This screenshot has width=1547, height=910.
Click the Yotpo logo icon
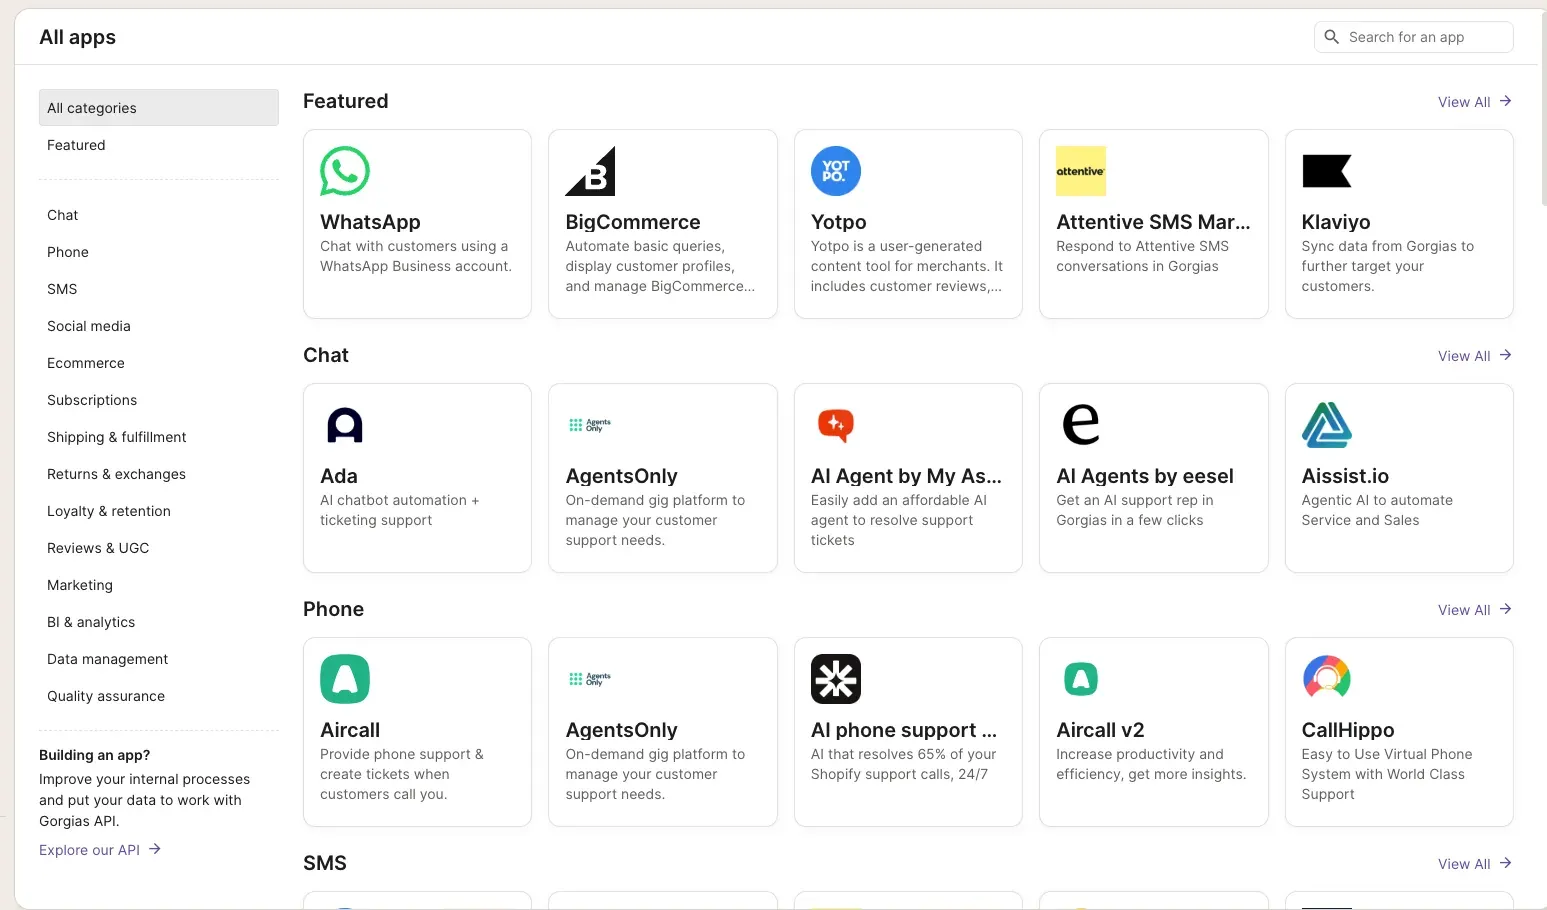(836, 171)
